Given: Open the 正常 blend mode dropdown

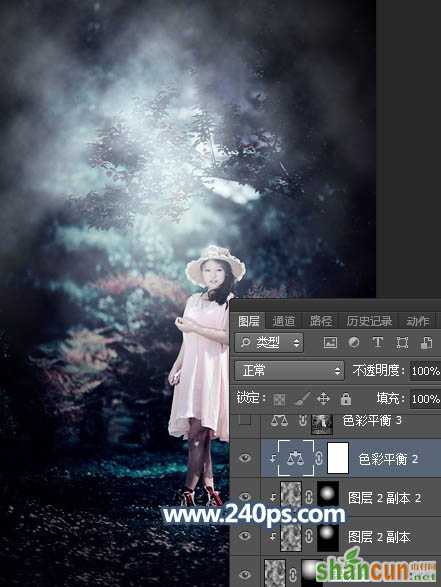Looking at the screenshot, I should point(289,371).
